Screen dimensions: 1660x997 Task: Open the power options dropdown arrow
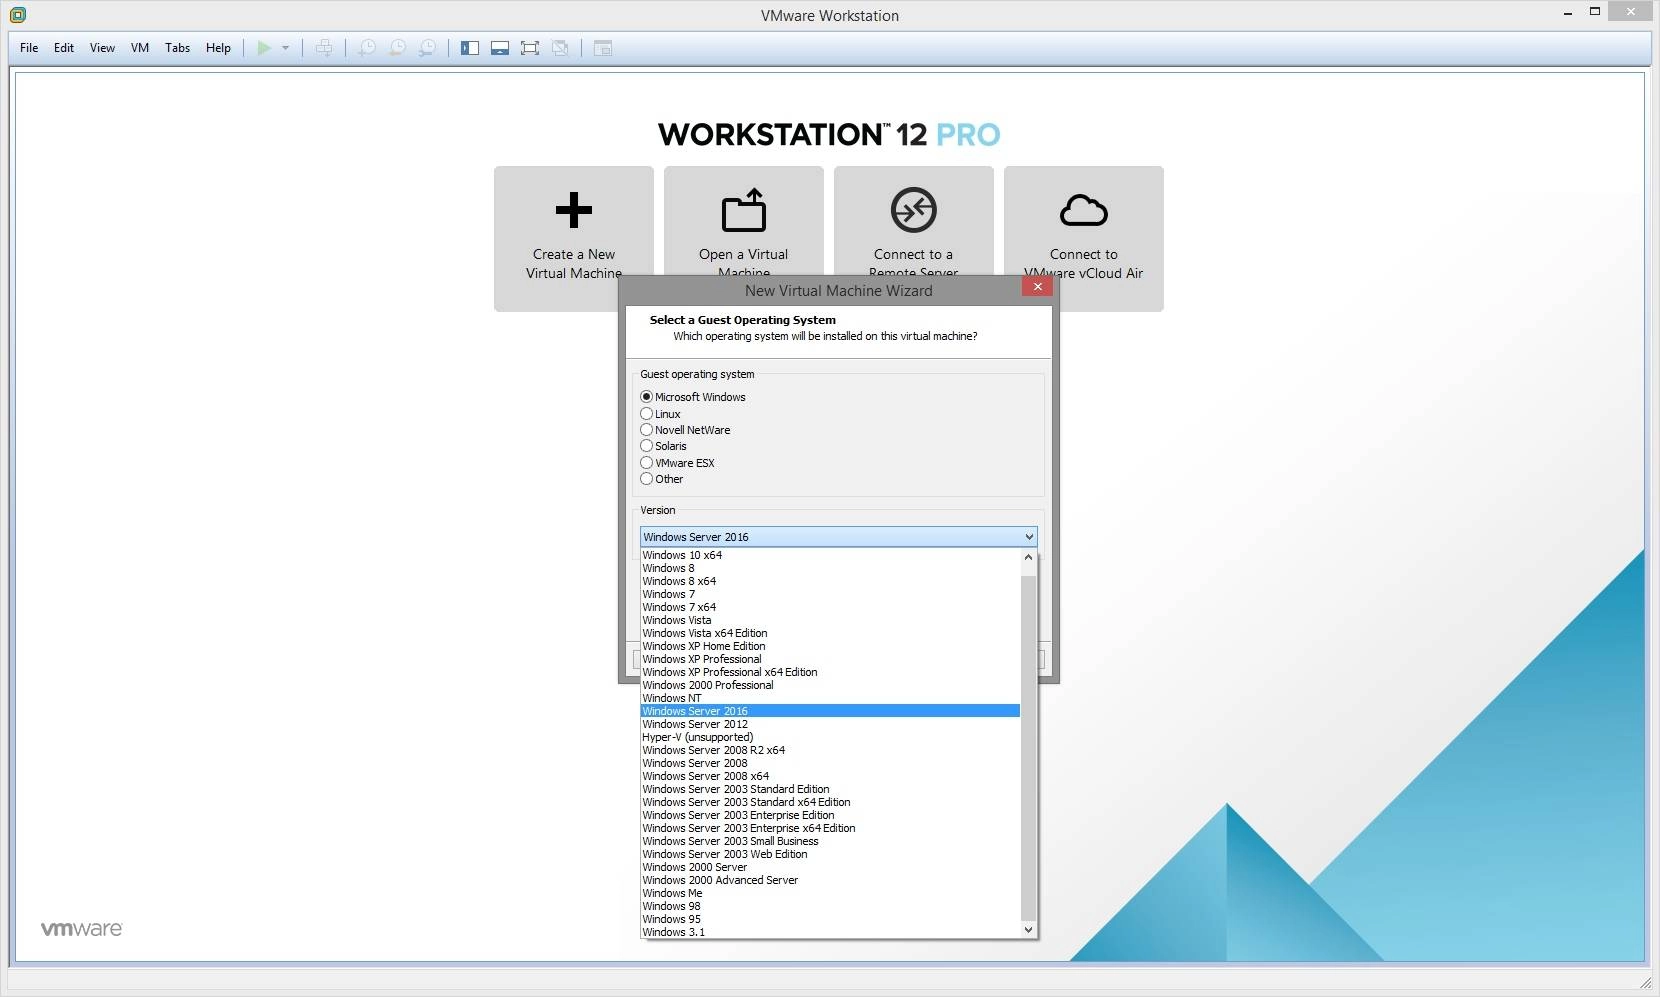[285, 48]
